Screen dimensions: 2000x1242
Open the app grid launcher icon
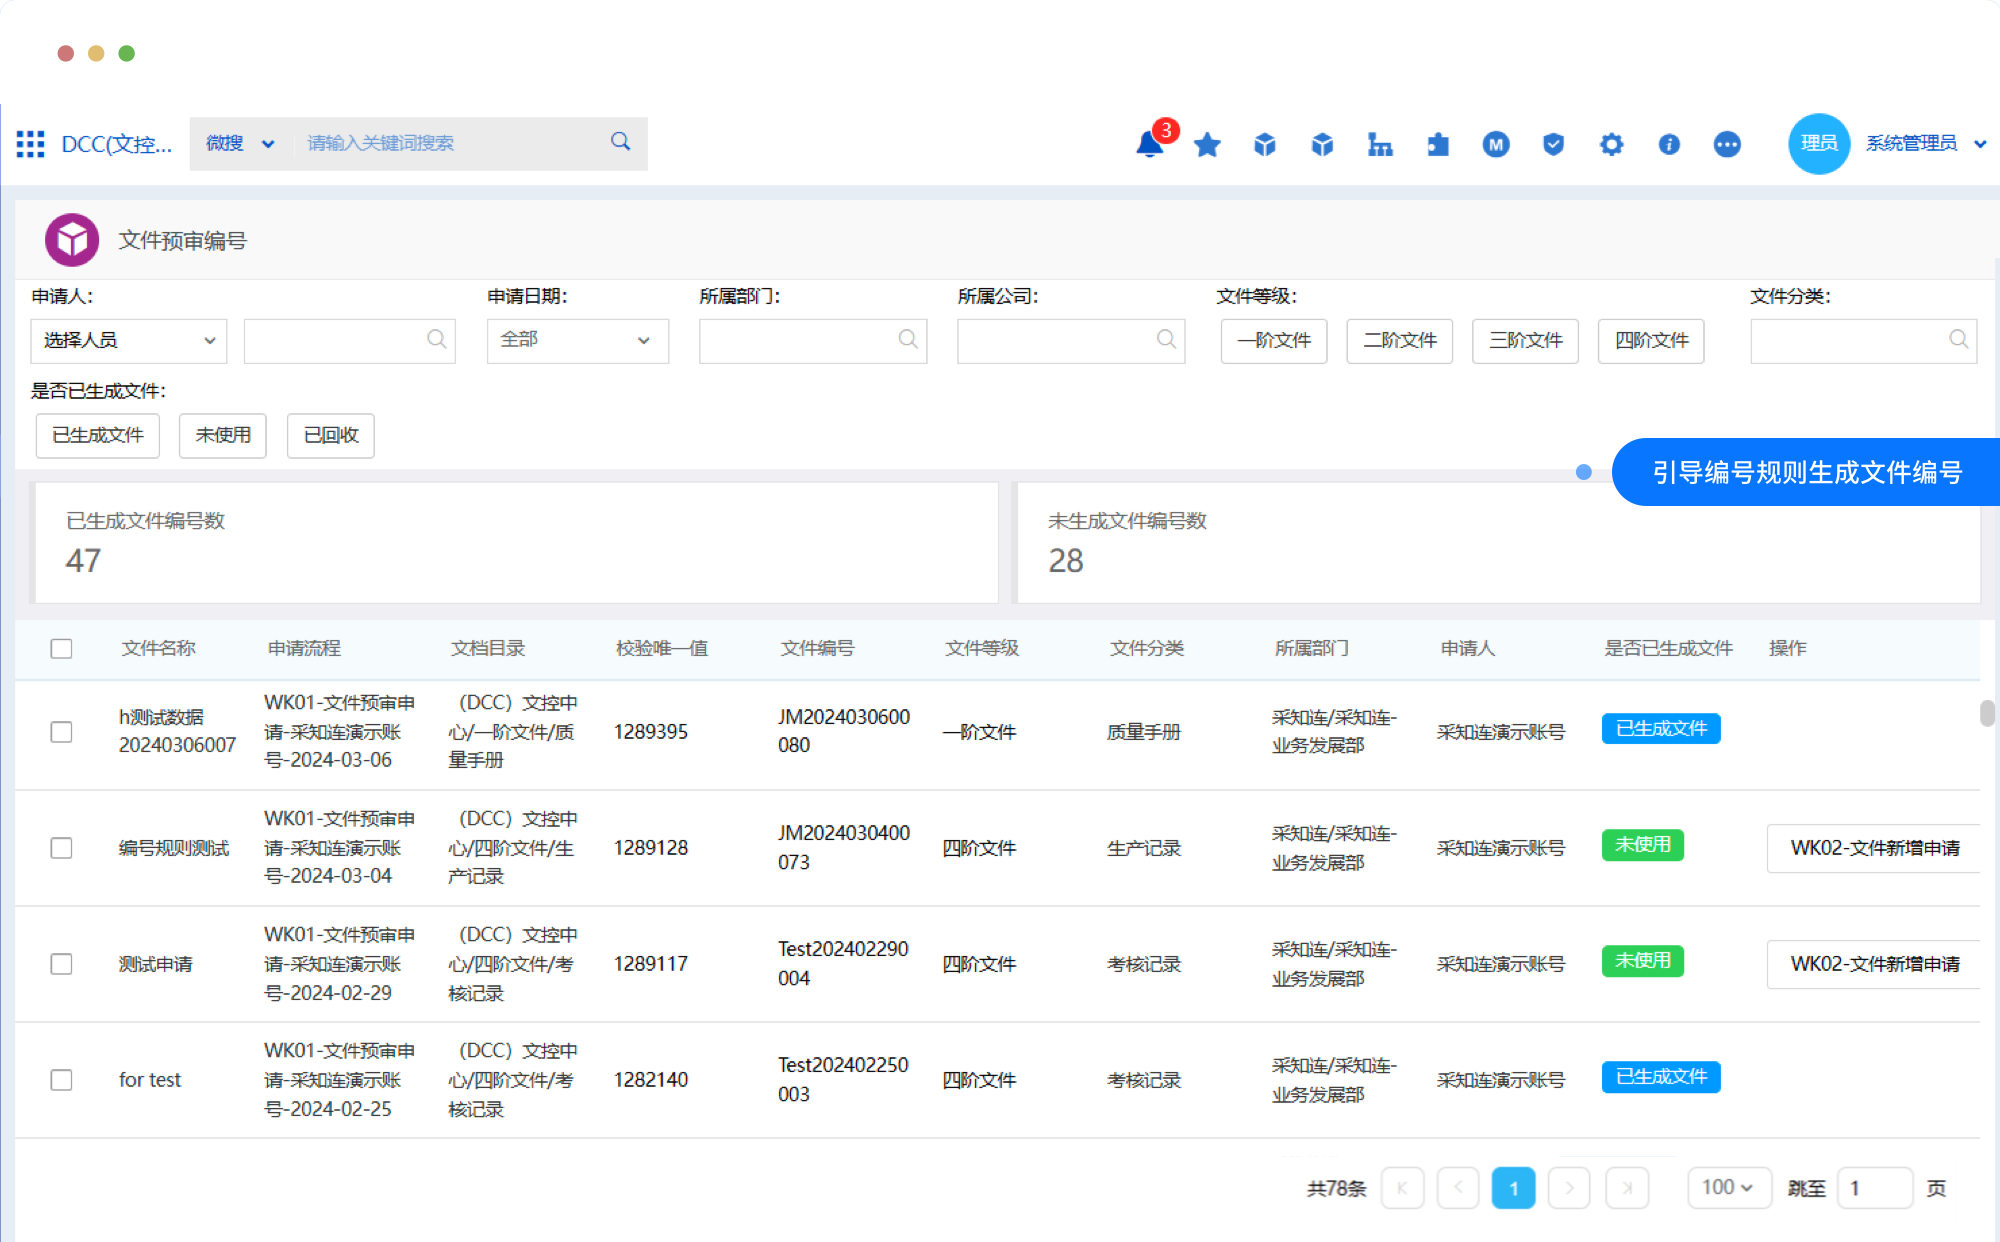[30, 144]
